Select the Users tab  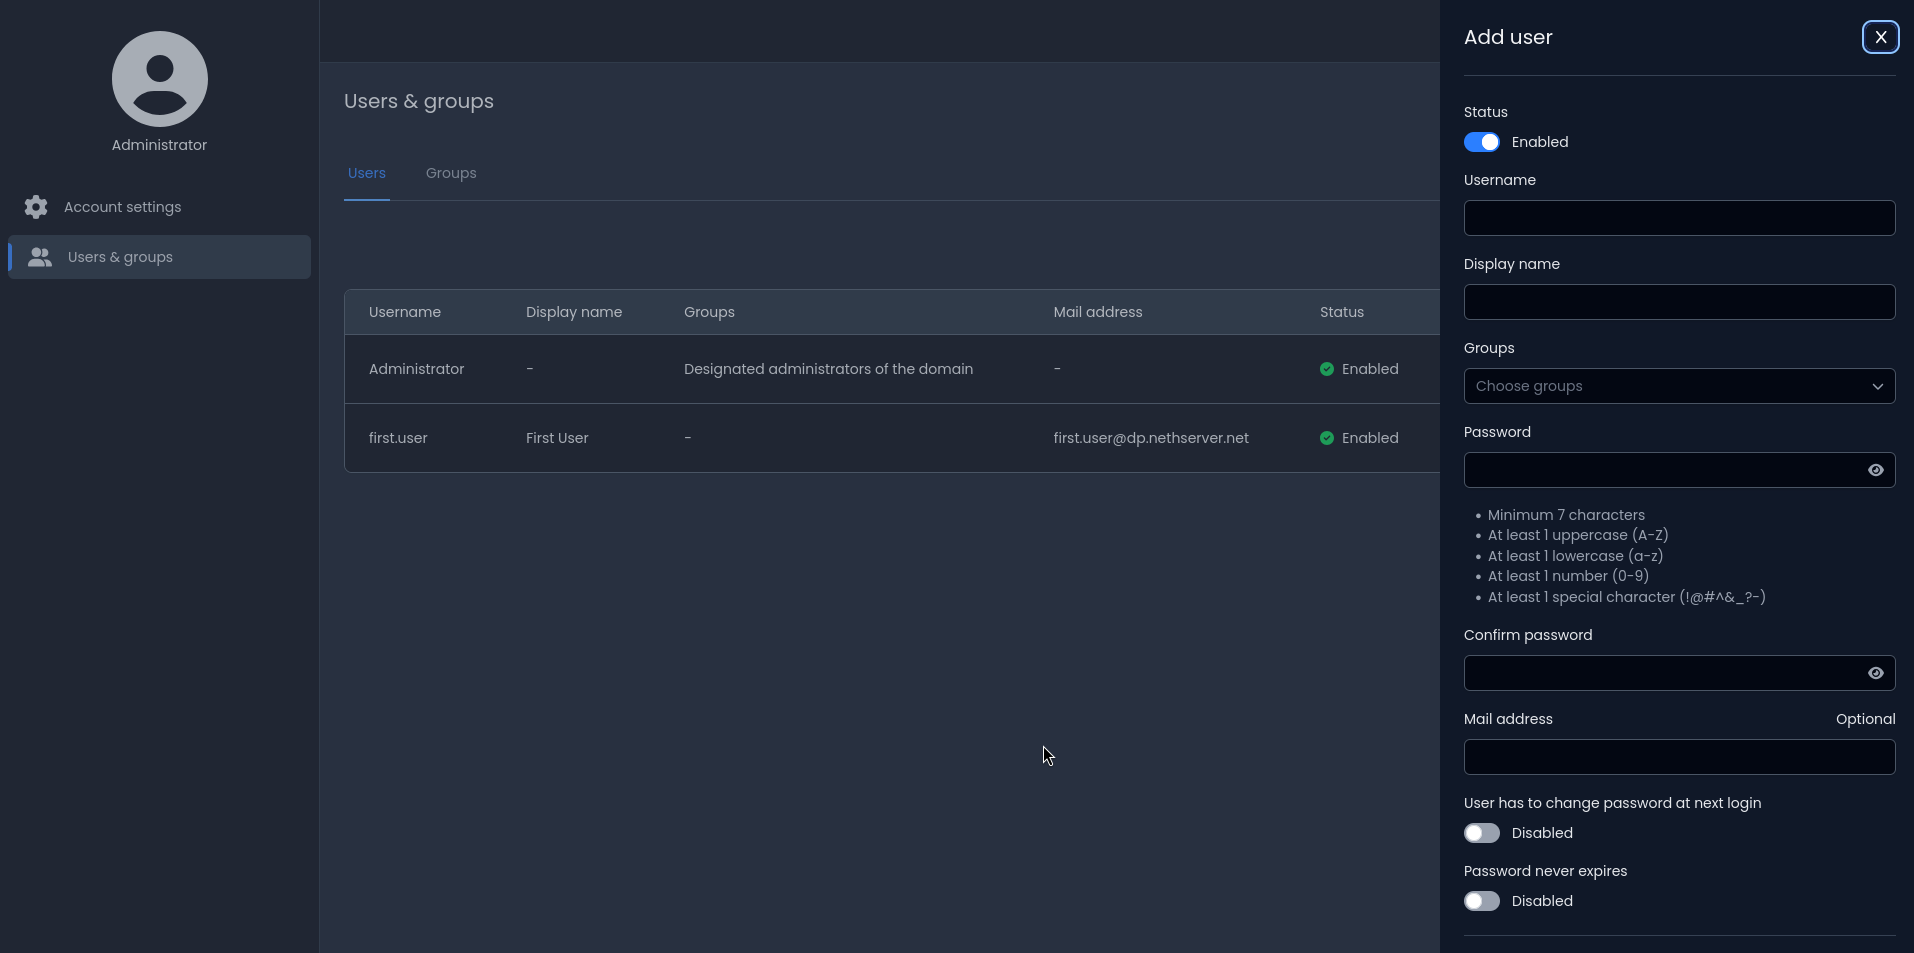click(367, 173)
